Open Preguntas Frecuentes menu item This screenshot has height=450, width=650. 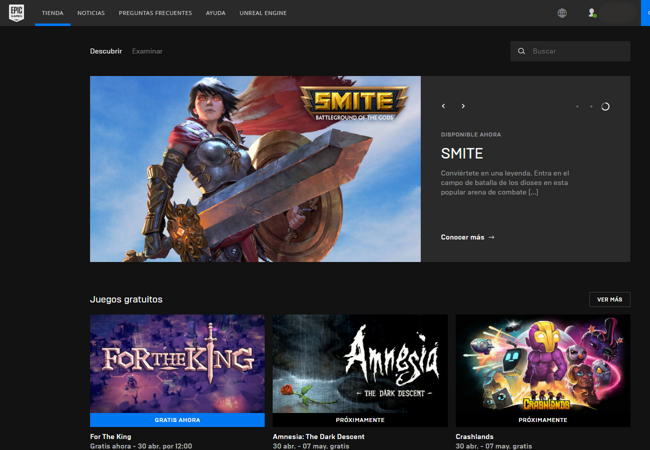click(155, 13)
